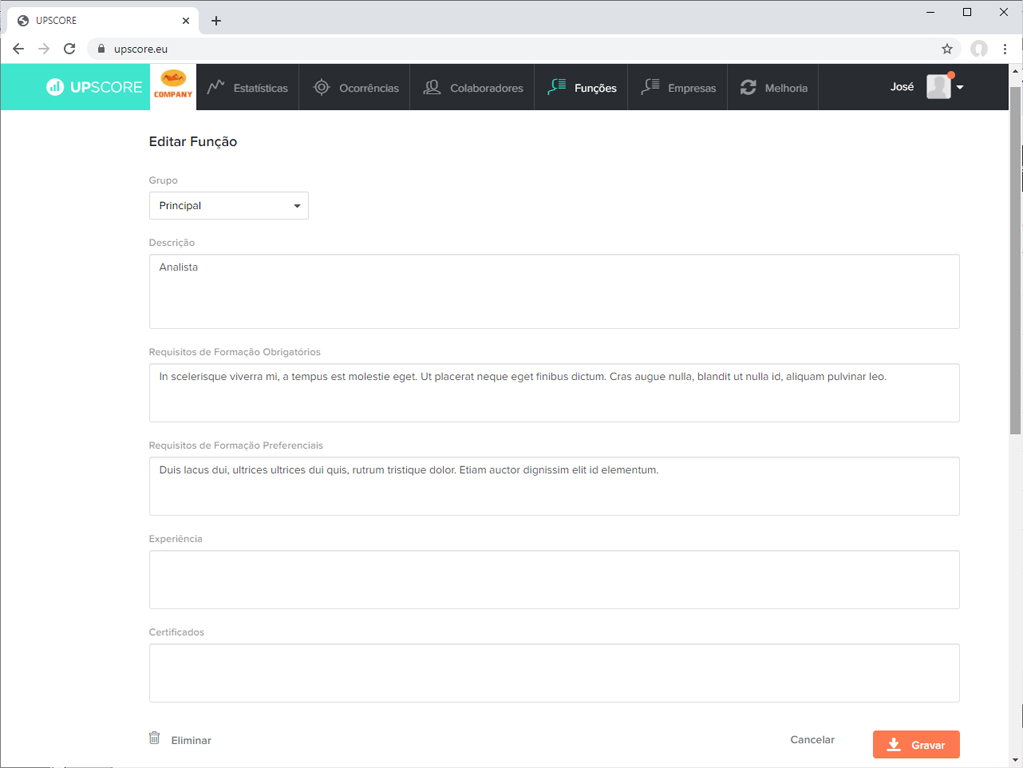Screen dimensions: 1023x768
Task: Reload the current page
Action: point(69,49)
